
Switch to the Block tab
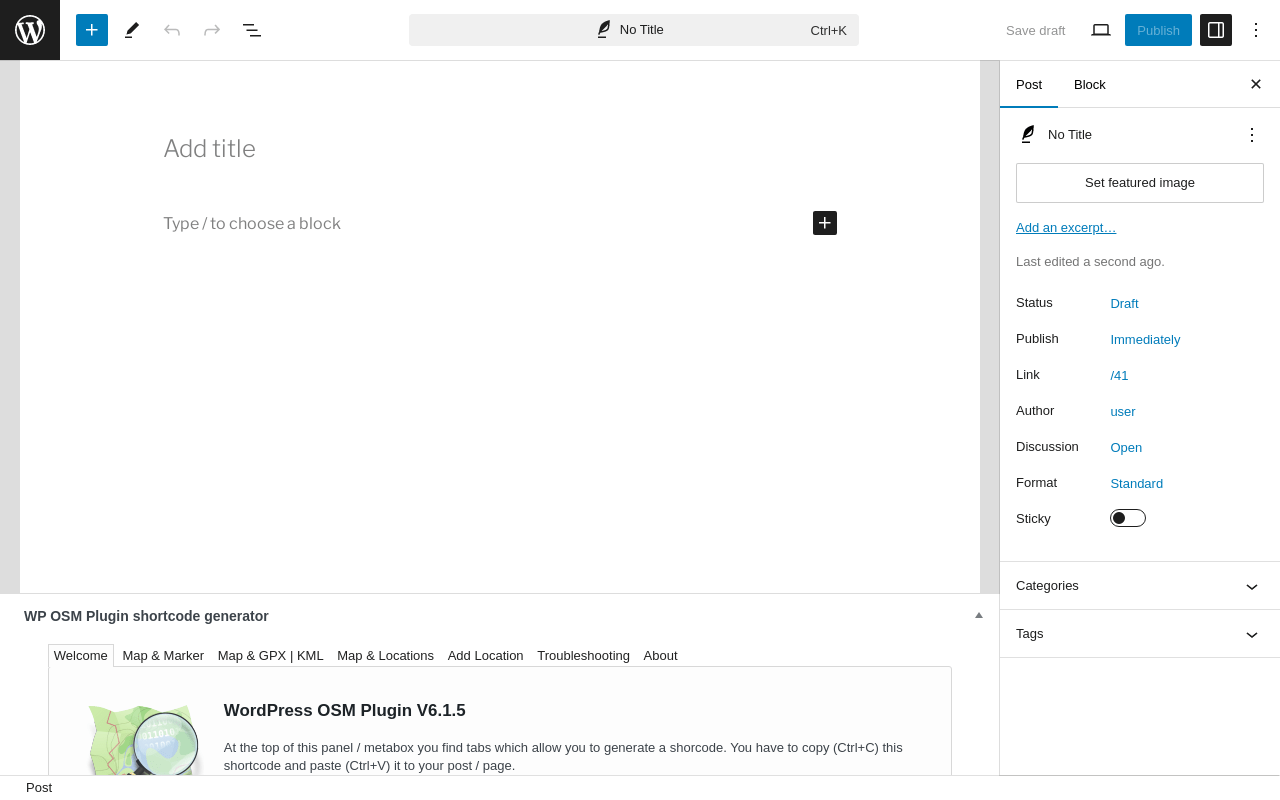(1090, 84)
